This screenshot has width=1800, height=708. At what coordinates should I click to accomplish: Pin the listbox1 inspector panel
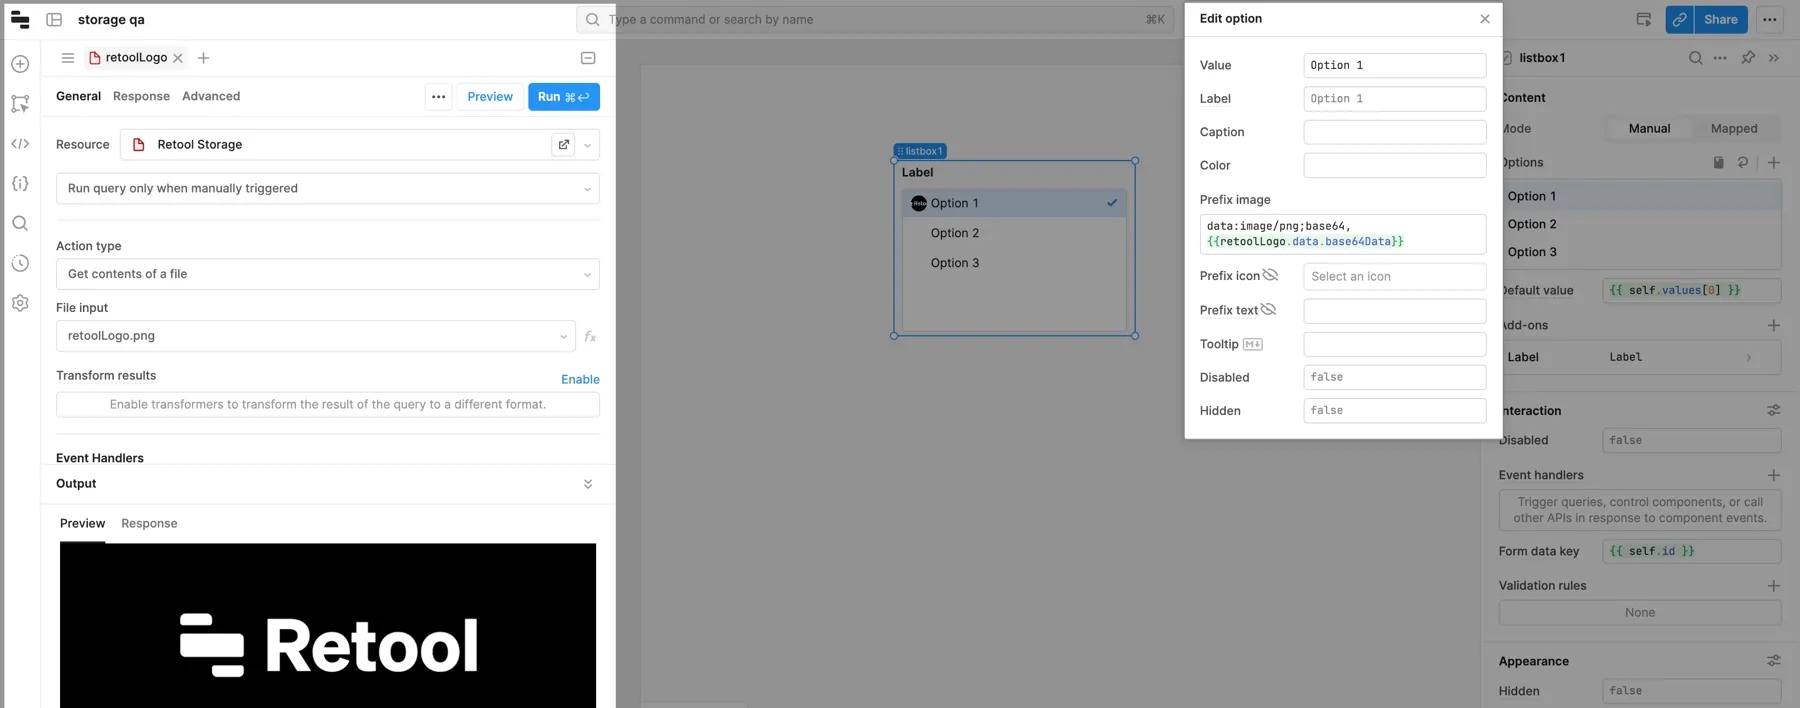coord(1748,58)
